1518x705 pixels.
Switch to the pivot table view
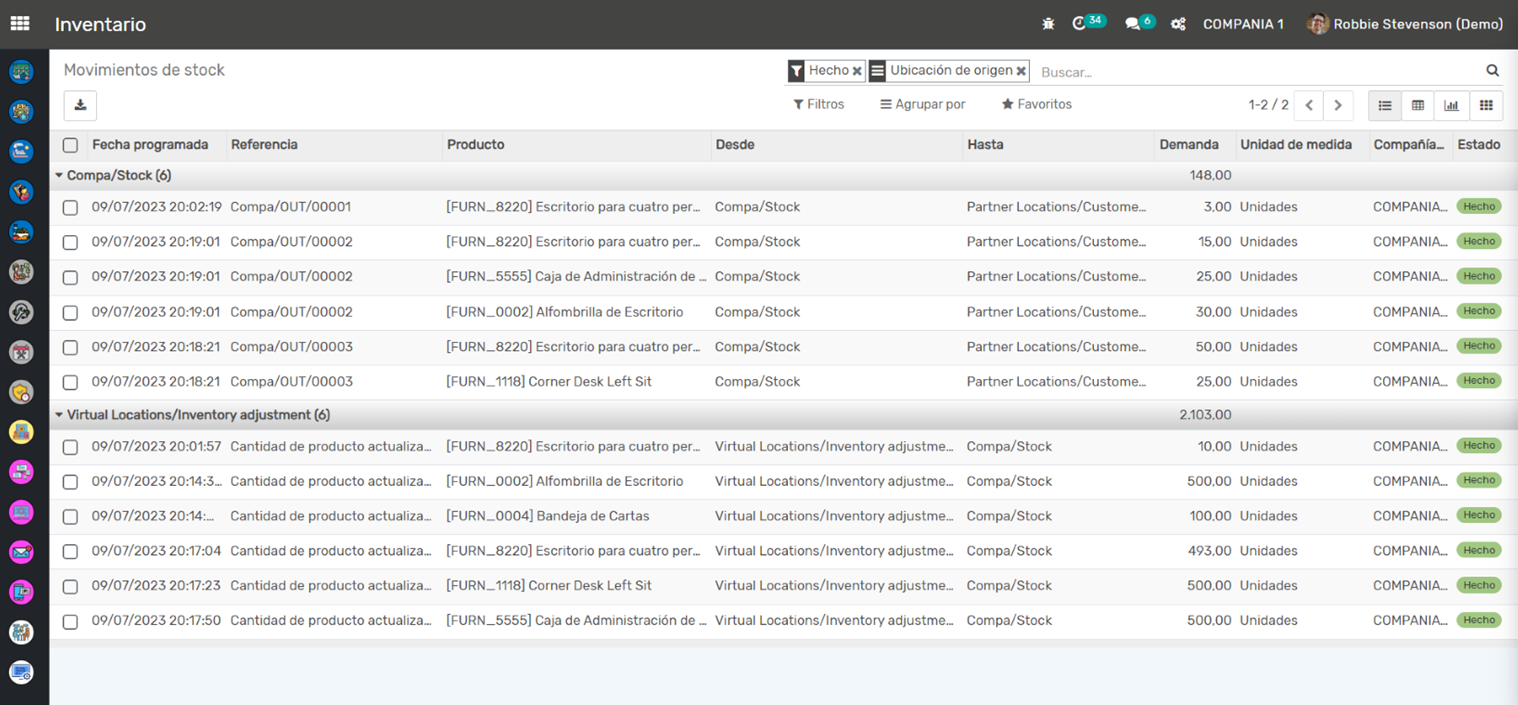(1418, 105)
